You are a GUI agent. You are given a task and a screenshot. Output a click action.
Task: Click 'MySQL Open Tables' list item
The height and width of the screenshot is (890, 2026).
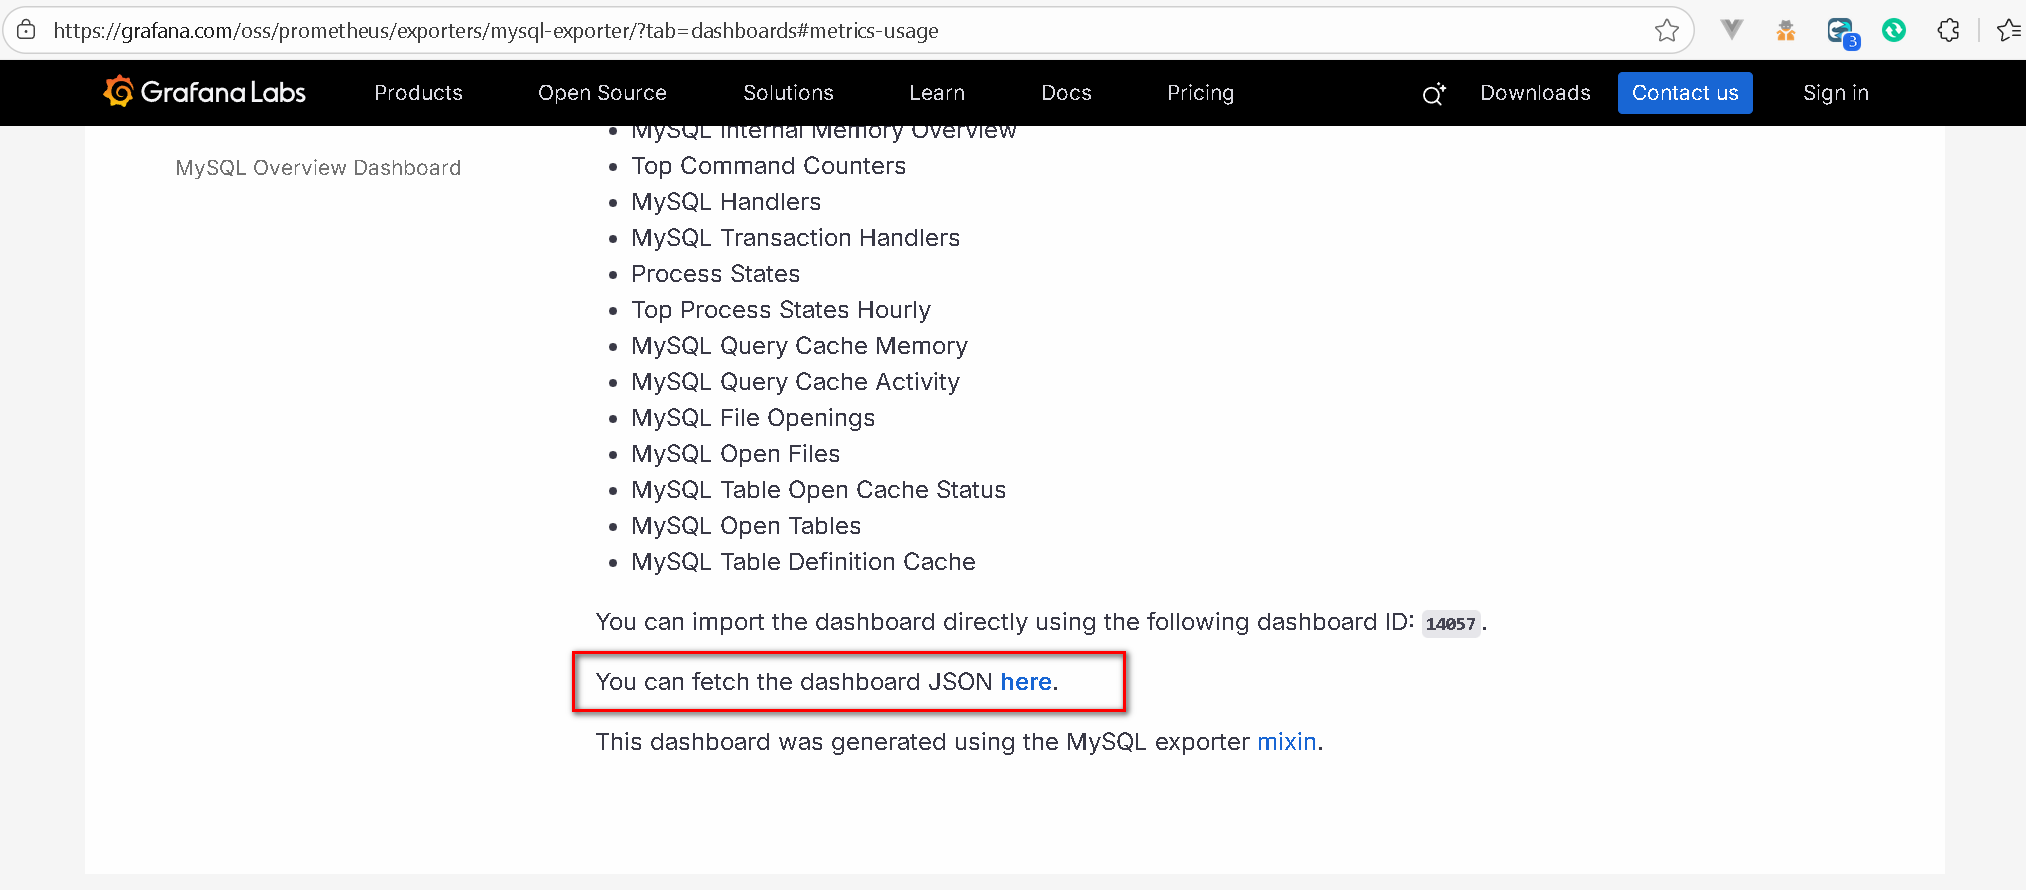(x=746, y=526)
